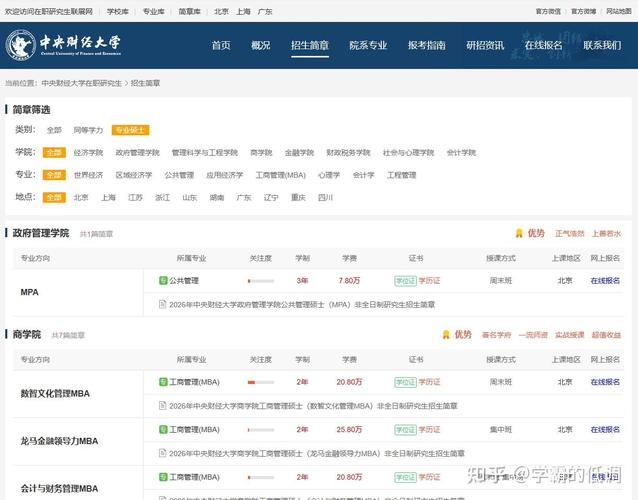This screenshot has height=500, width=638.
Task: Click 优势 medal icon in 商学院 header
Action: pyautogui.click(x=446, y=334)
